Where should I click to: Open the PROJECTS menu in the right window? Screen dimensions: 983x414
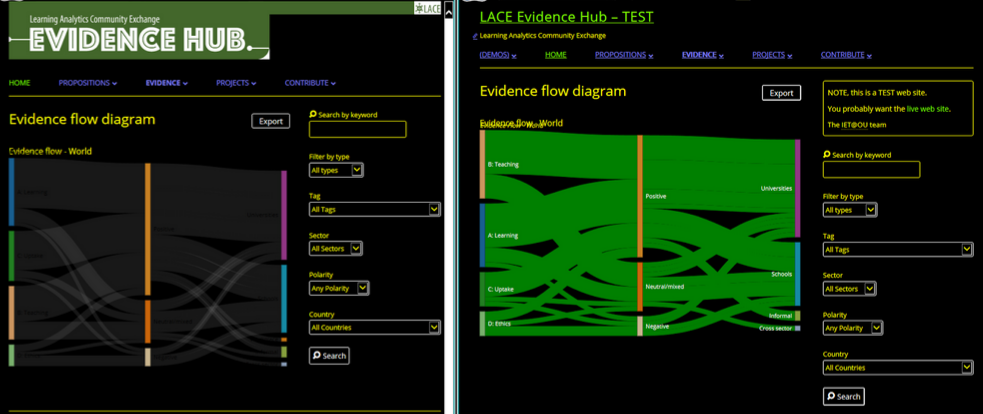[x=772, y=55]
